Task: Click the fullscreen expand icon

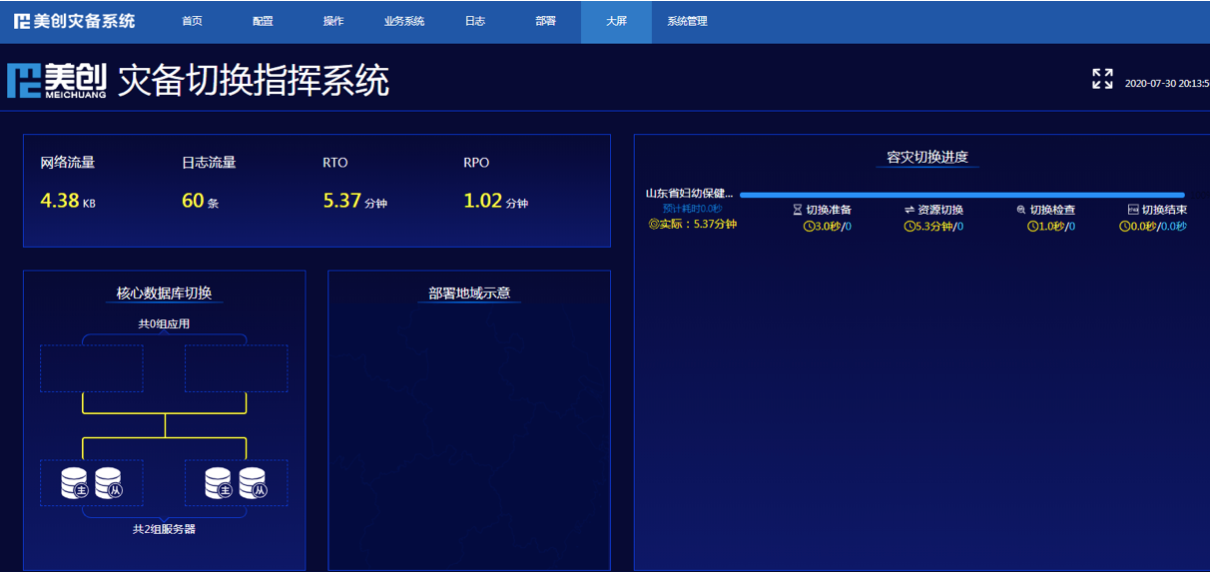Action: 1102,79
